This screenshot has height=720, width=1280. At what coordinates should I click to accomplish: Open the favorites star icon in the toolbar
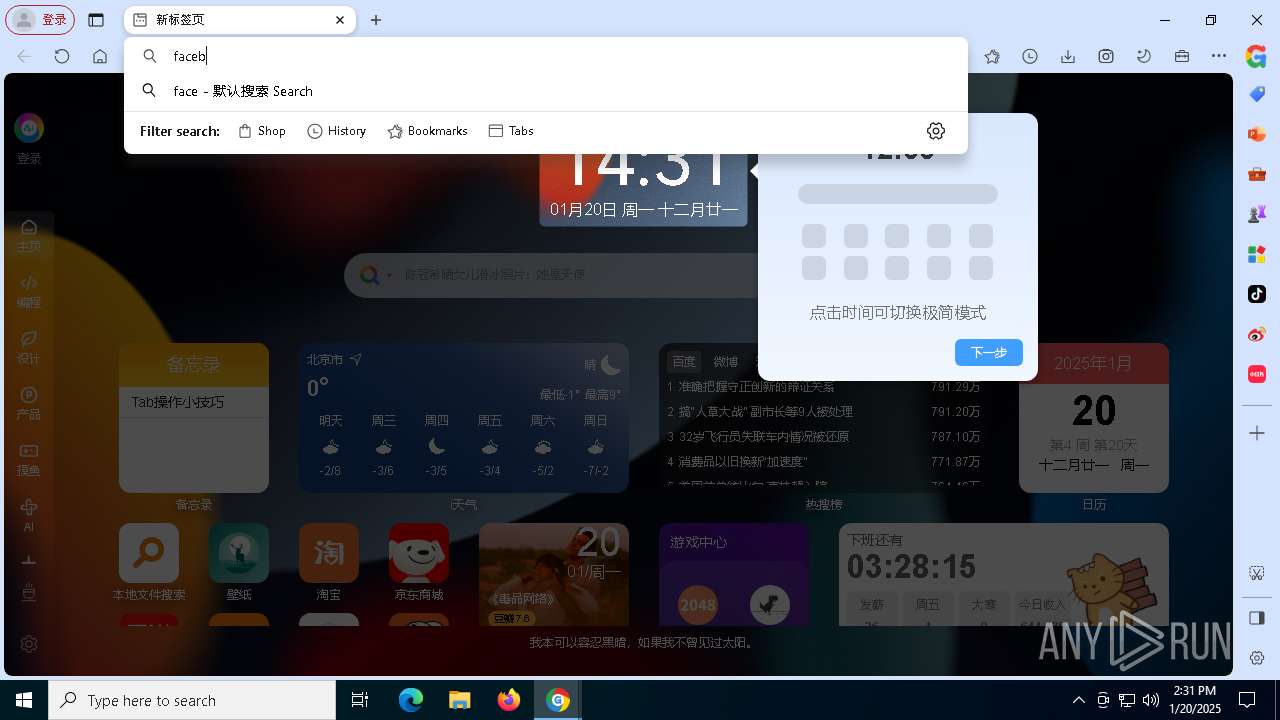click(992, 57)
